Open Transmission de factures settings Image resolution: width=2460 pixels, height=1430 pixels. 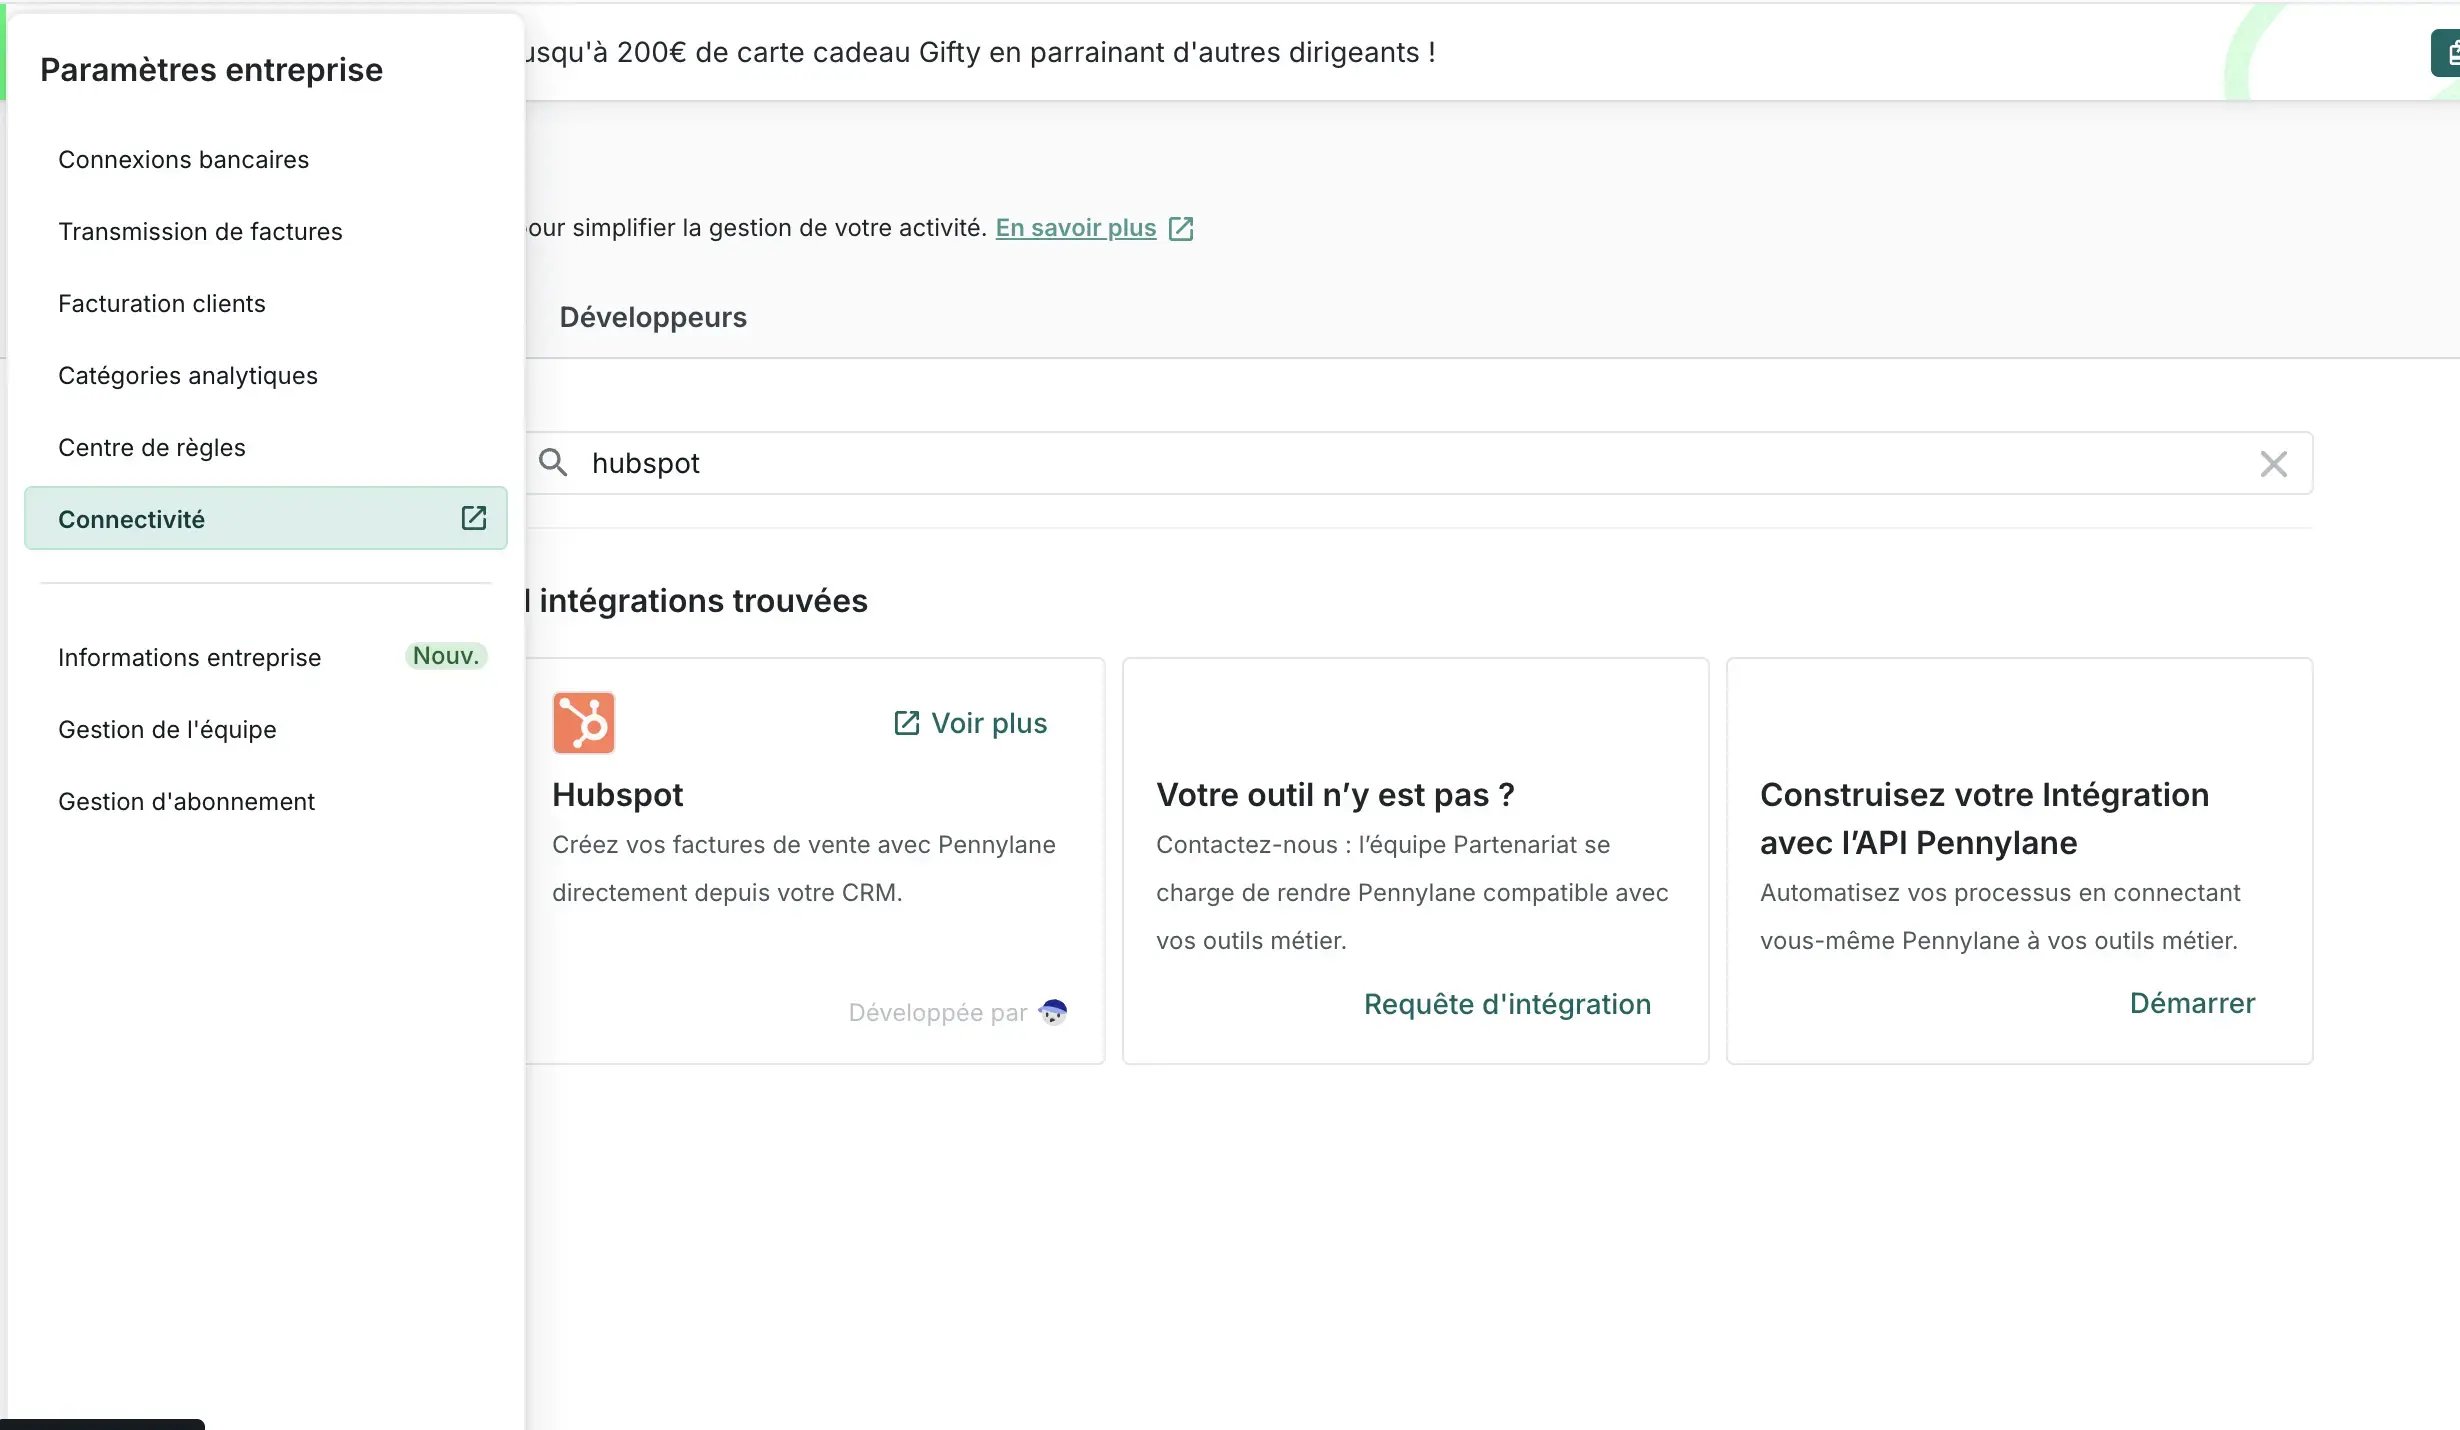tap(200, 231)
